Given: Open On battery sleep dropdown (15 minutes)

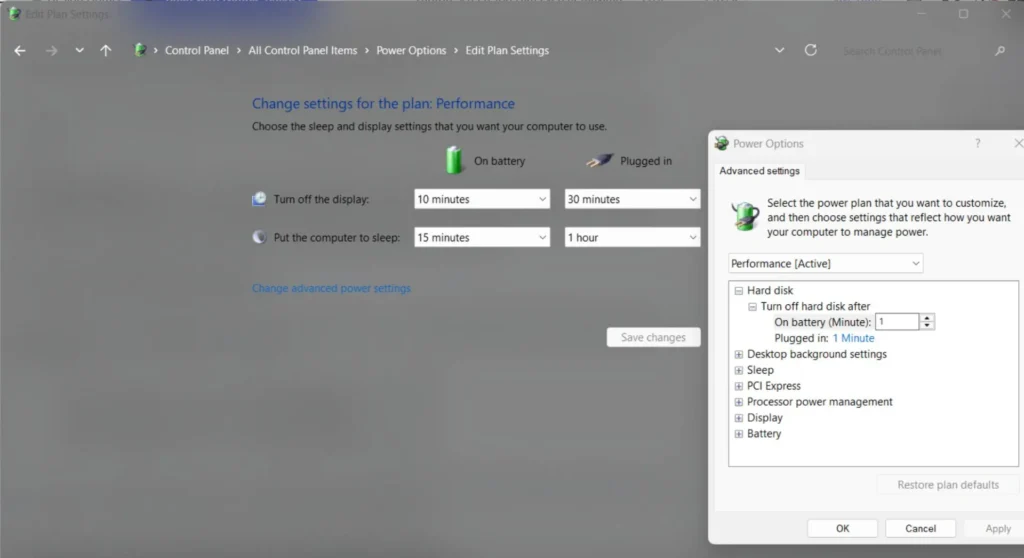Looking at the screenshot, I should click(x=482, y=237).
